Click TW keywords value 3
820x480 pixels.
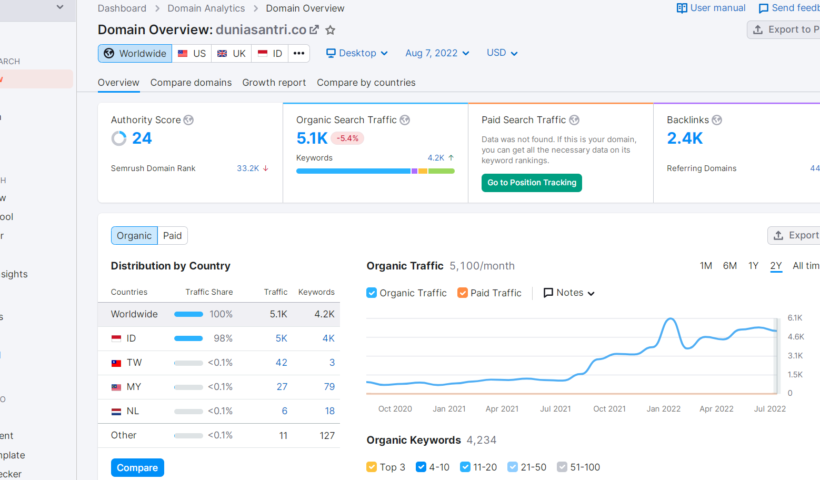pyautogui.click(x=332, y=362)
